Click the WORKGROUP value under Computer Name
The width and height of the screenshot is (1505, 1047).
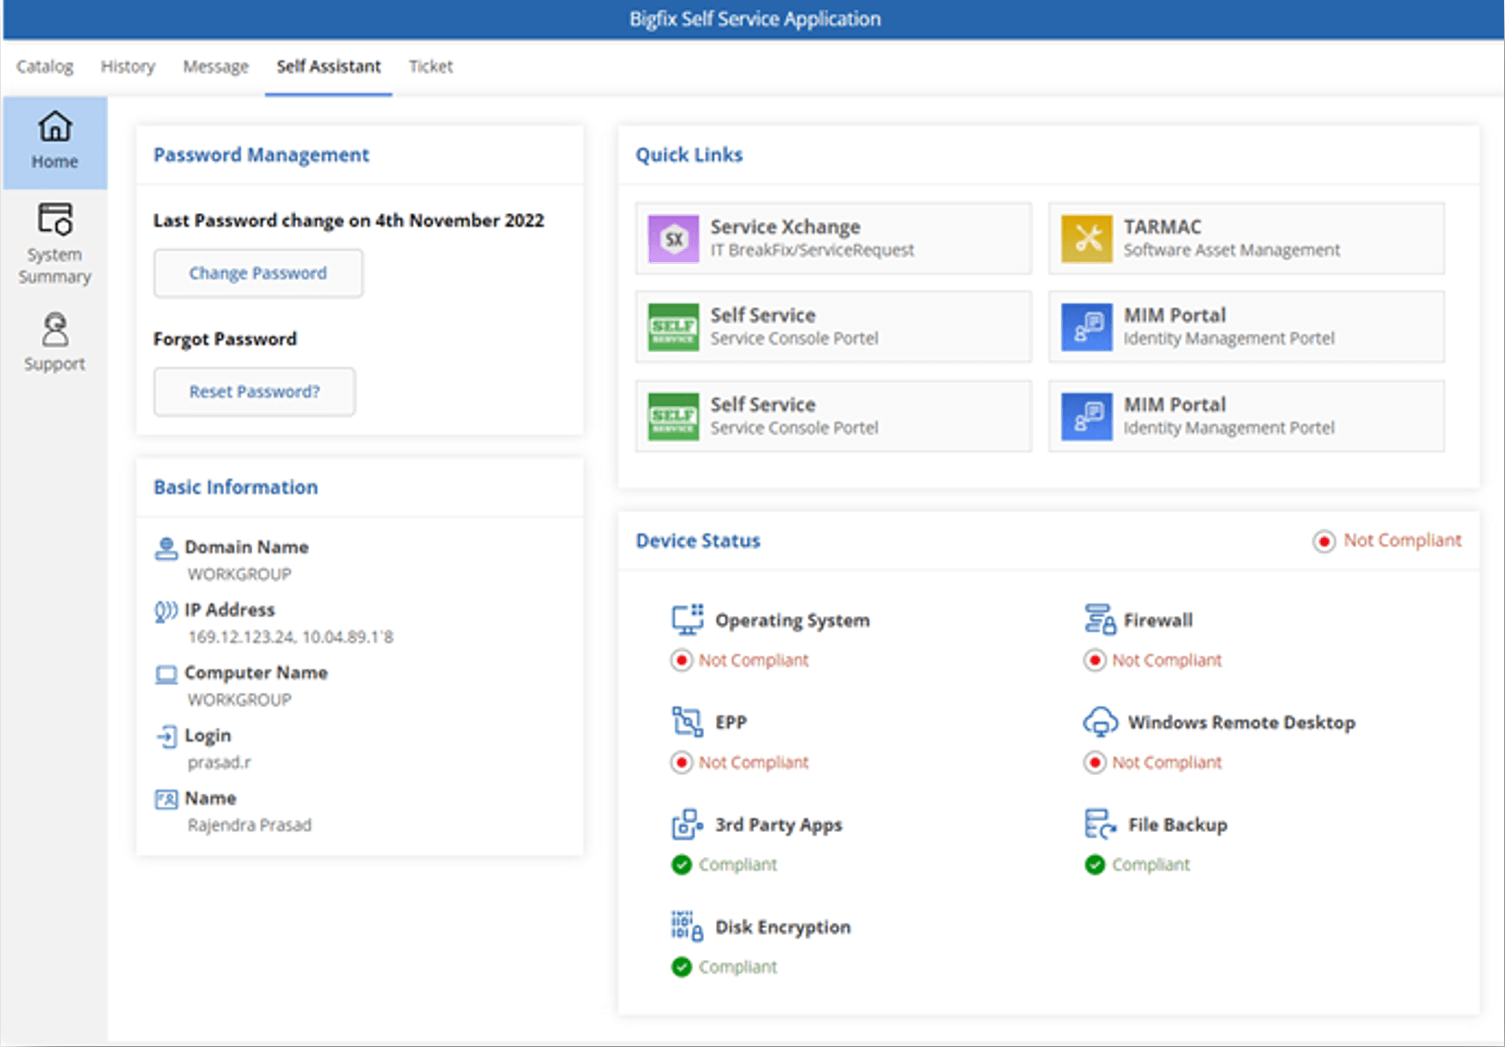pyautogui.click(x=240, y=700)
